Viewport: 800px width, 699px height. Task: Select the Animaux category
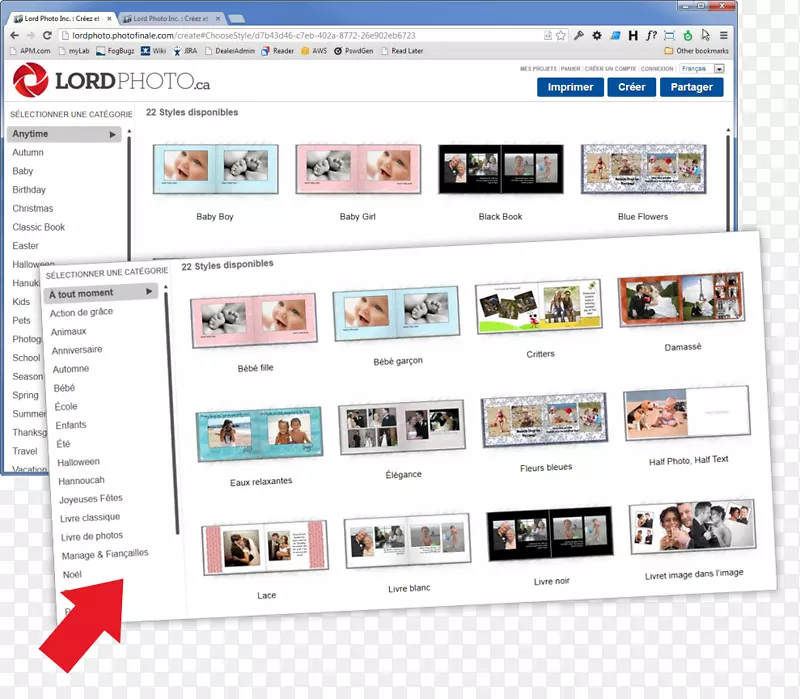coord(68,332)
